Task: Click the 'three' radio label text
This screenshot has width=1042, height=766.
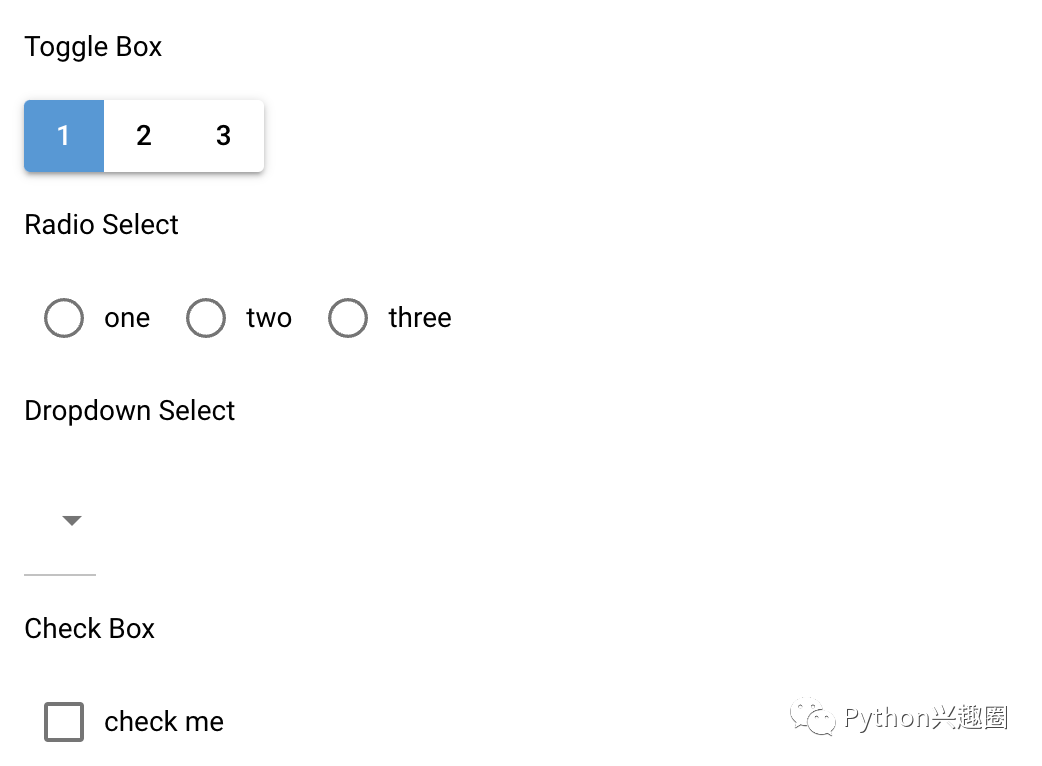Action: point(420,318)
